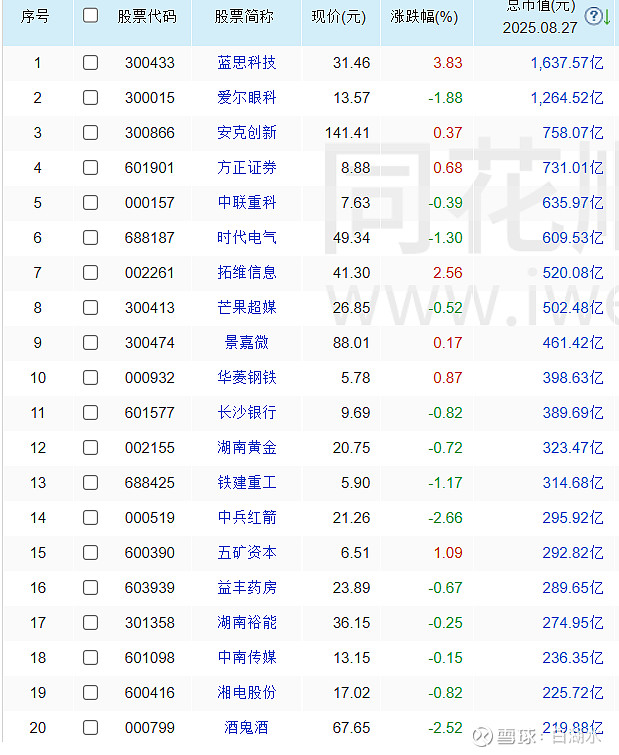Open the 芒果超媒 stock link
Viewport: 619px width, 755px height.
click(x=246, y=308)
